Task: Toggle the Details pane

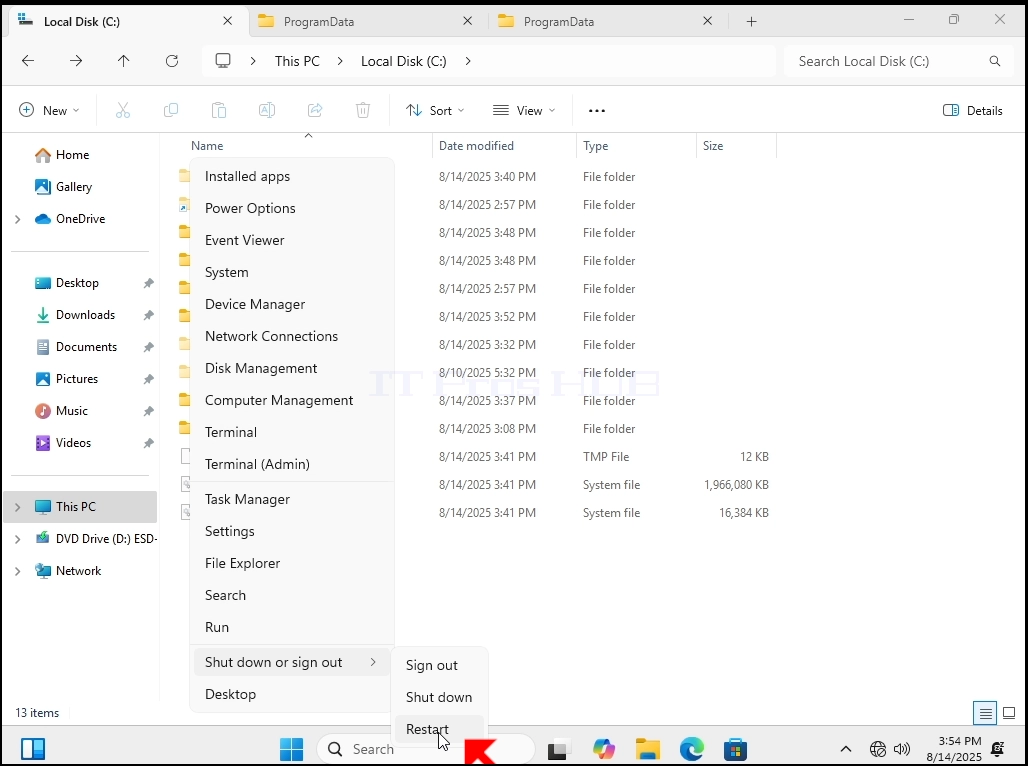Action: (x=972, y=111)
